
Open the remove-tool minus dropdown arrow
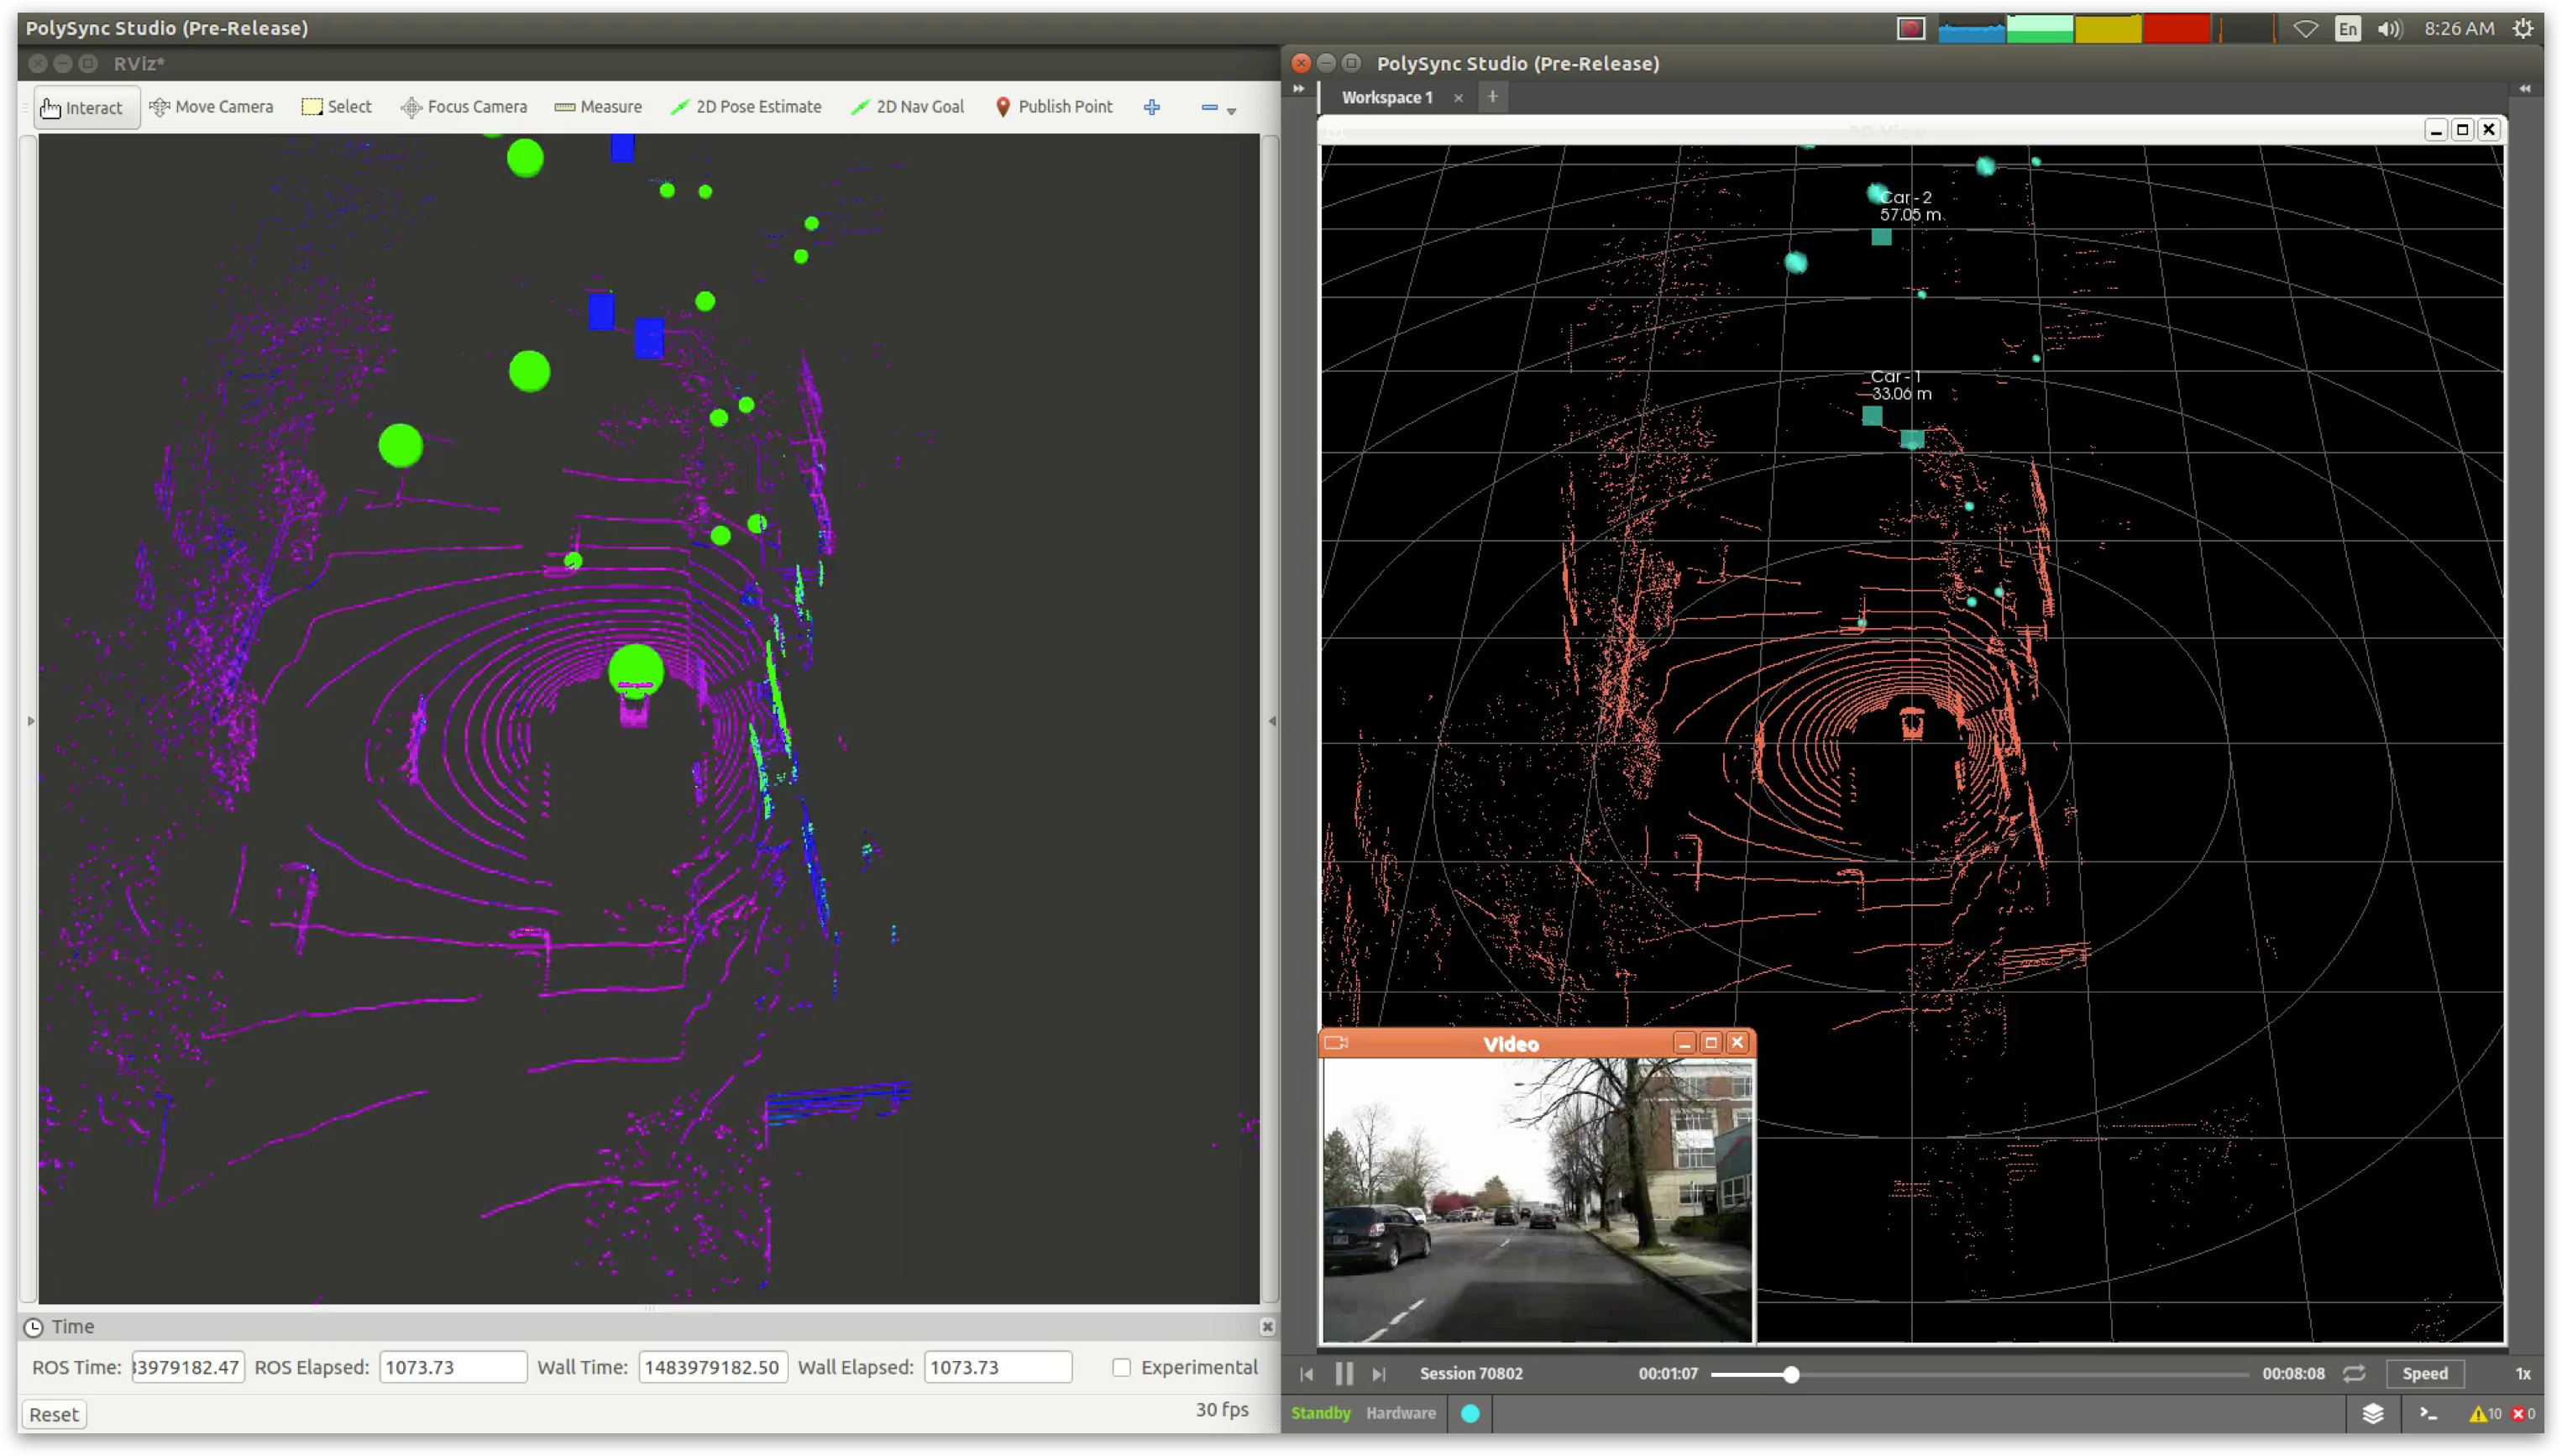point(1231,110)
